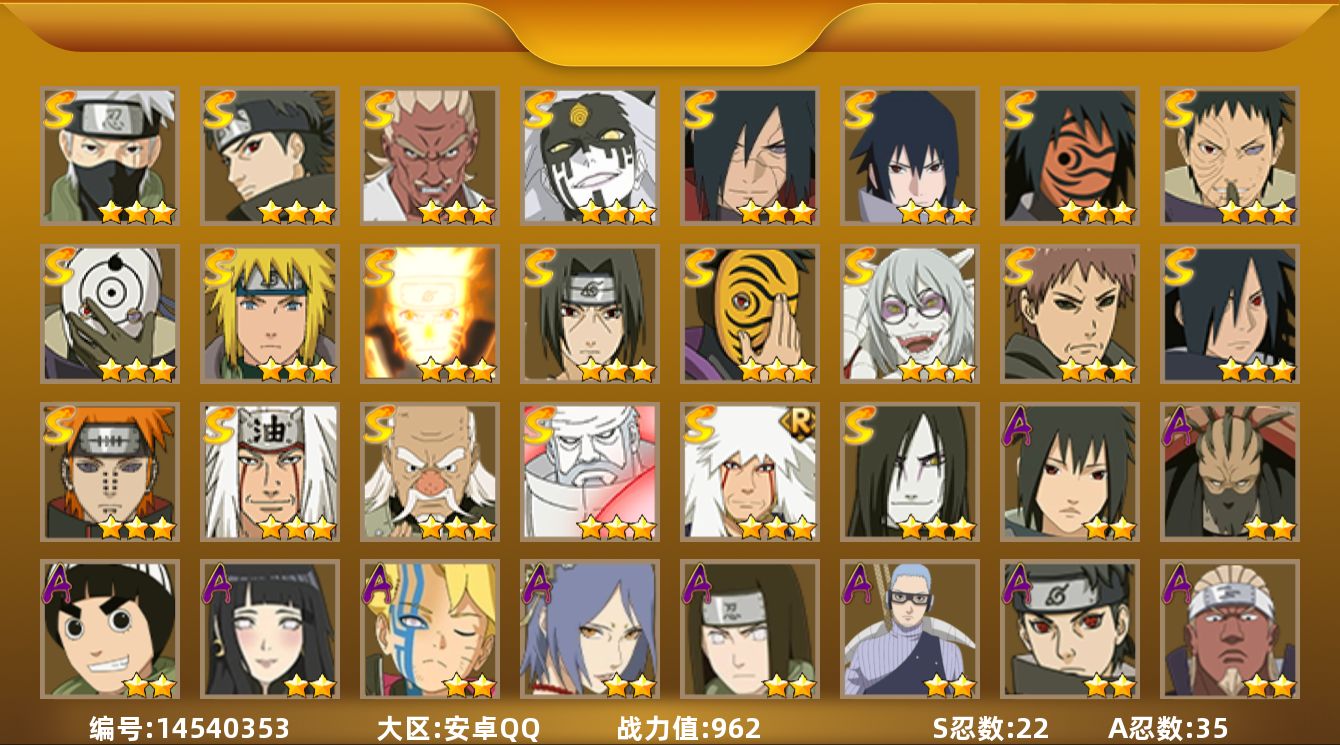The height and width of the screenshot is (745, 1340).
Task: Open the glowing golden chakra ninja card
Action: pyautogui.click(x=430, y=314)
